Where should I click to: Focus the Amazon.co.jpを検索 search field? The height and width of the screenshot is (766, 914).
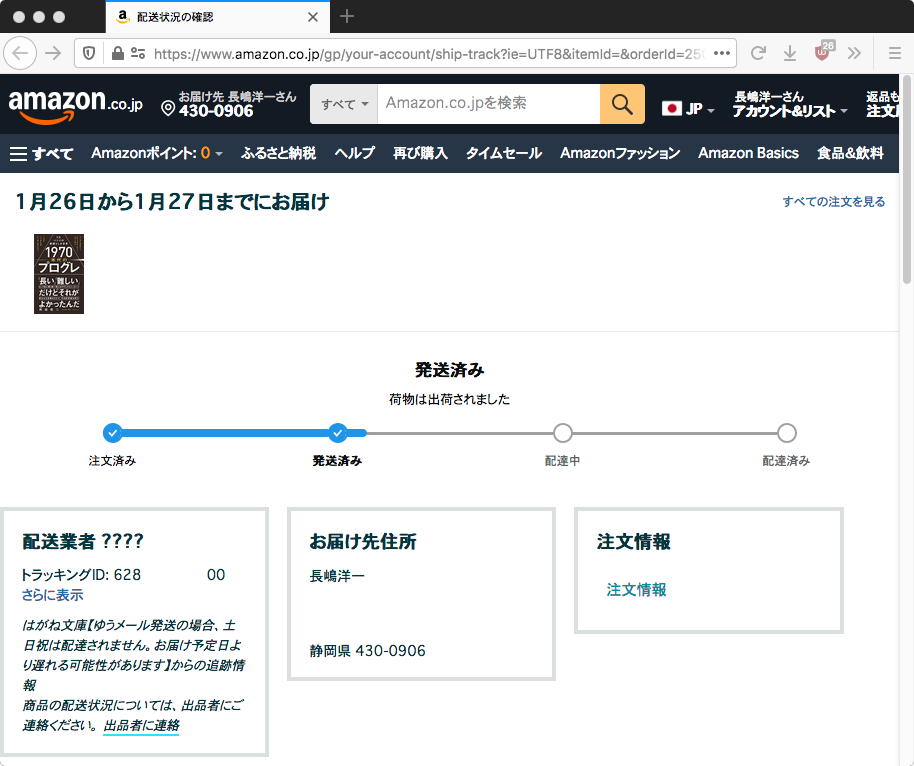tap(488, 104)
